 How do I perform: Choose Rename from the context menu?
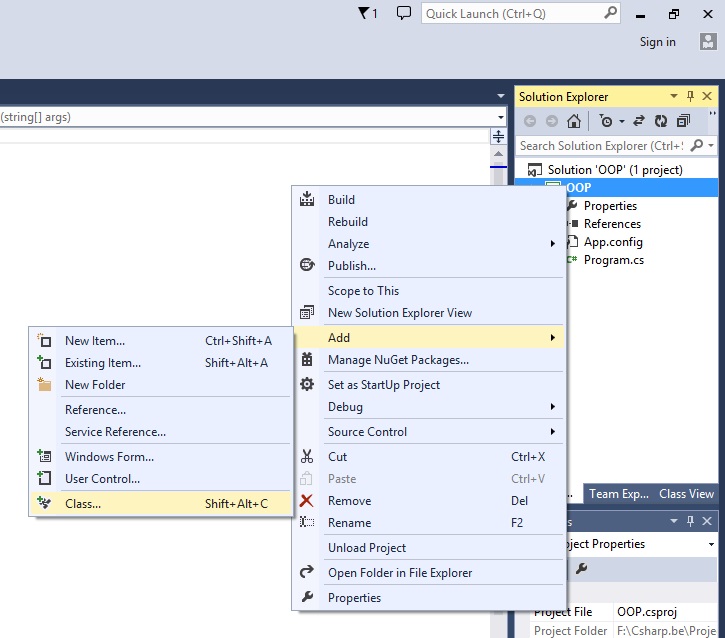pos(428,523)
